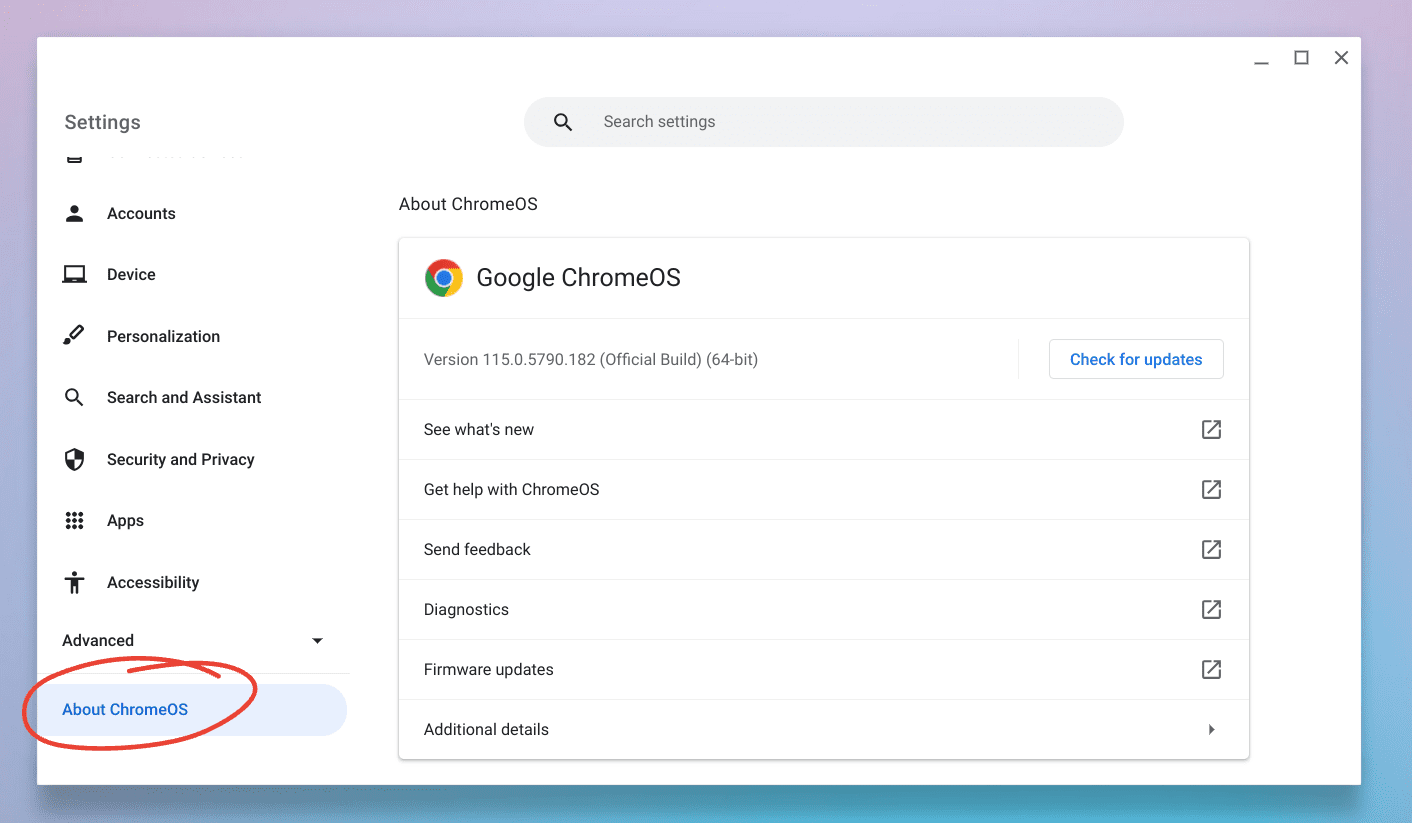The width and height of the screenshot is (1412, 823).
Task: Click the magnifier icon in search bar
Action: pos(563,122)
